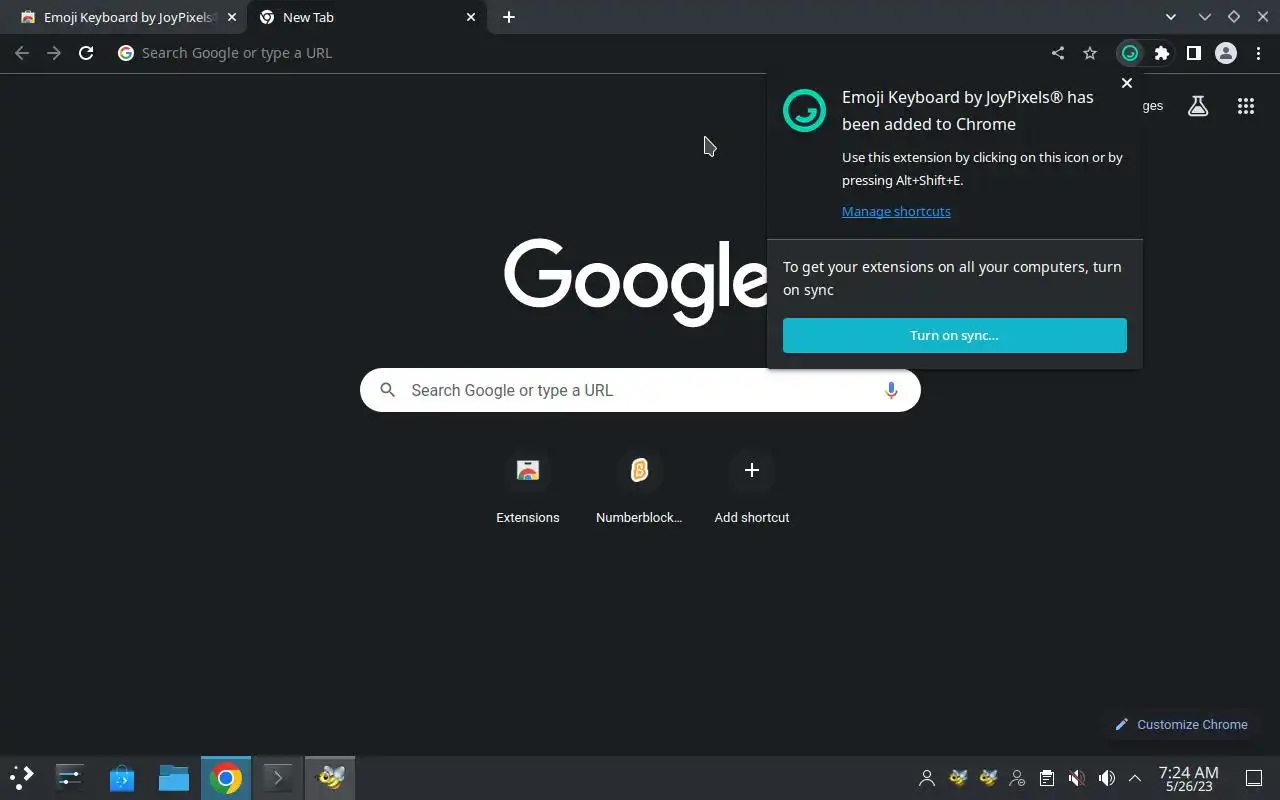Click the magnifier icon in the search box
The width and height of the screenshot is (1280, 800).
pyautogui.click(x=388, y=390)
